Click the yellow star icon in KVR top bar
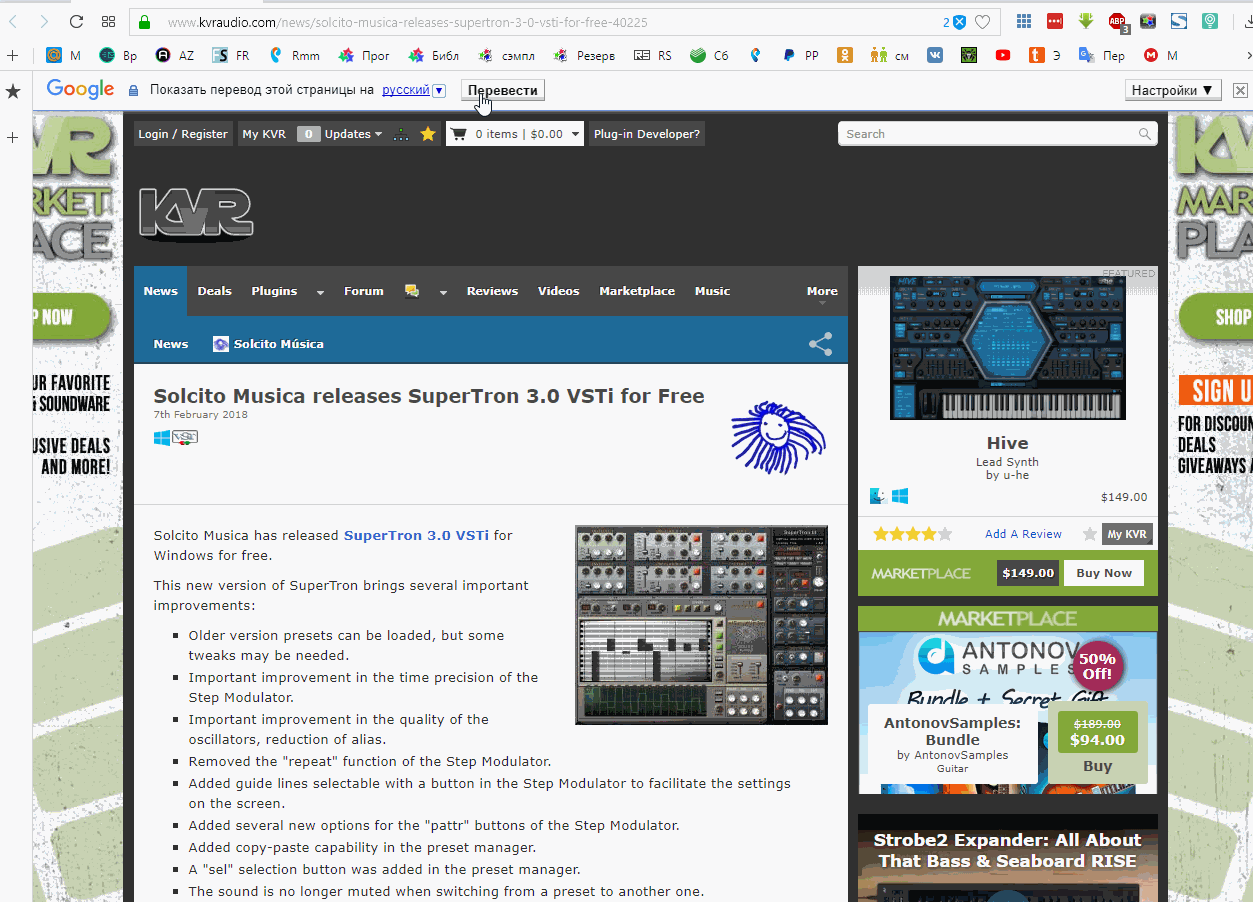 pos(428,134)
